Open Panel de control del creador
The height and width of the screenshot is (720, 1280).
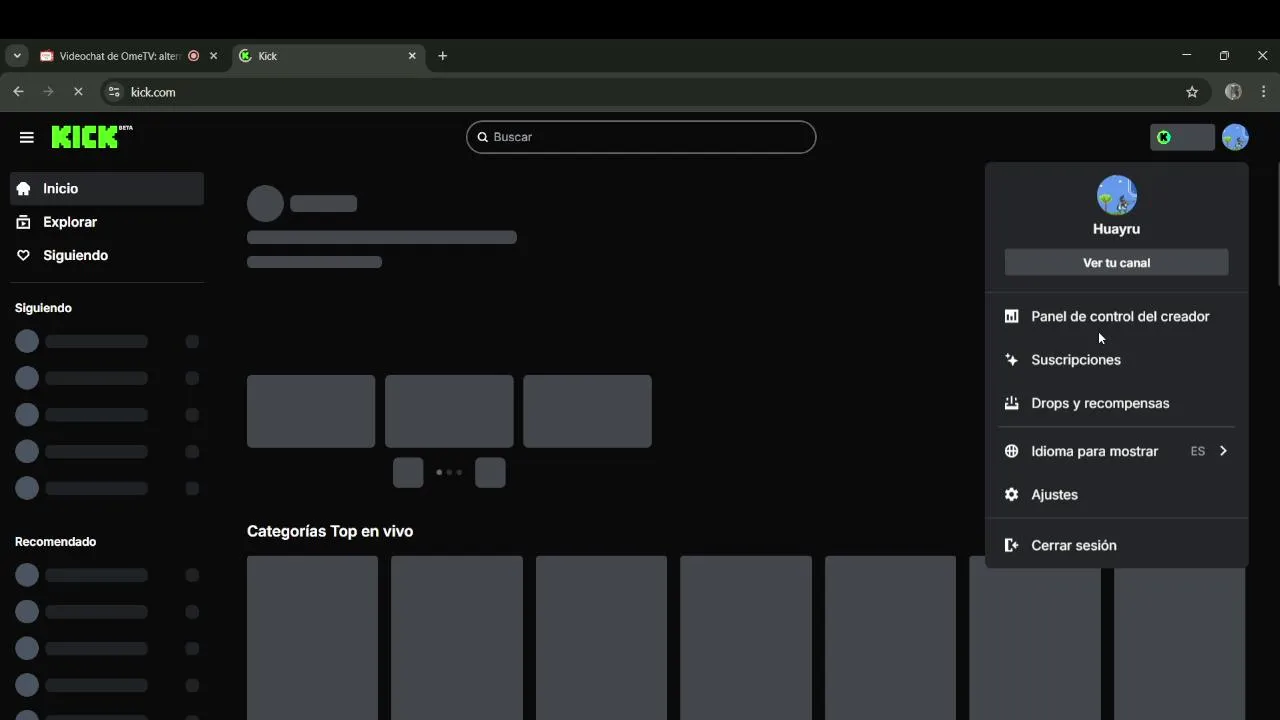(x=1117, y=316)
